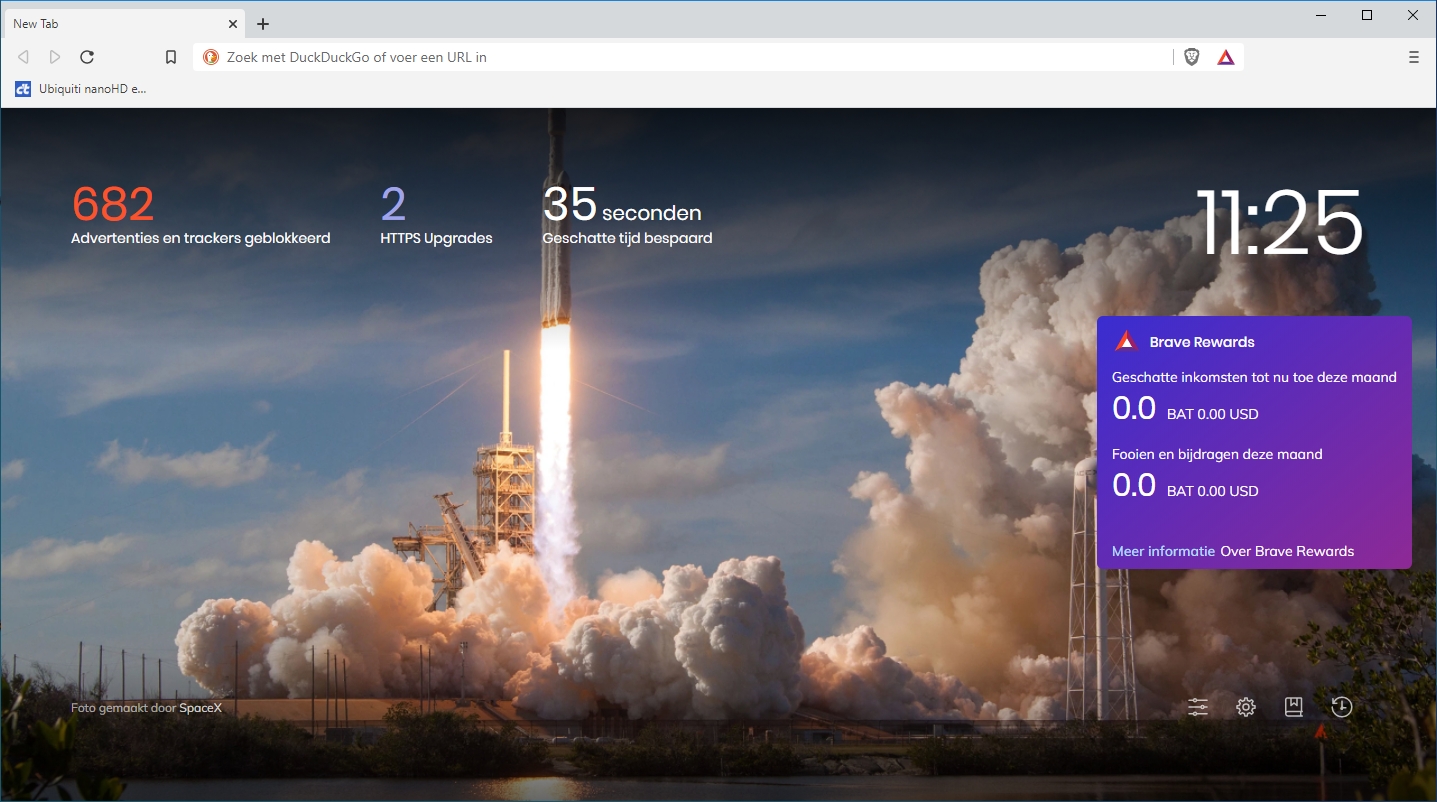Open the customize dashboard sliders icon
The height and width of the screenshot is (802, 1437).
pyautogui.click(x=1198, y=707)
